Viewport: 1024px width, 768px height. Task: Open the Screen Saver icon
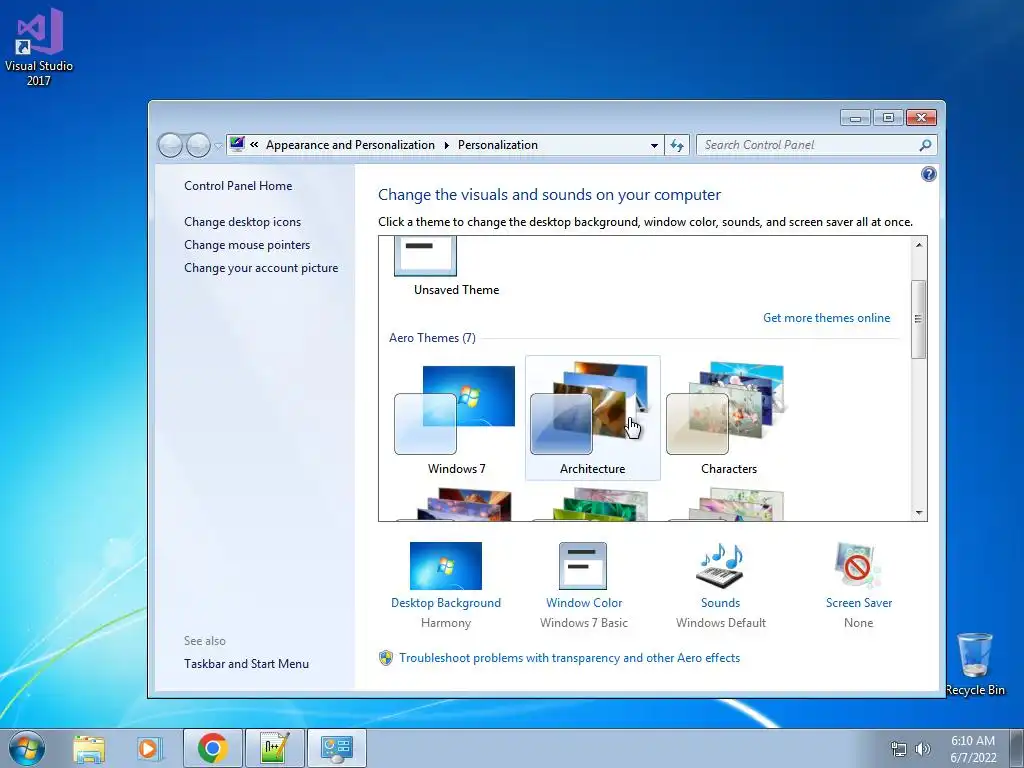(x=857, y=566)
